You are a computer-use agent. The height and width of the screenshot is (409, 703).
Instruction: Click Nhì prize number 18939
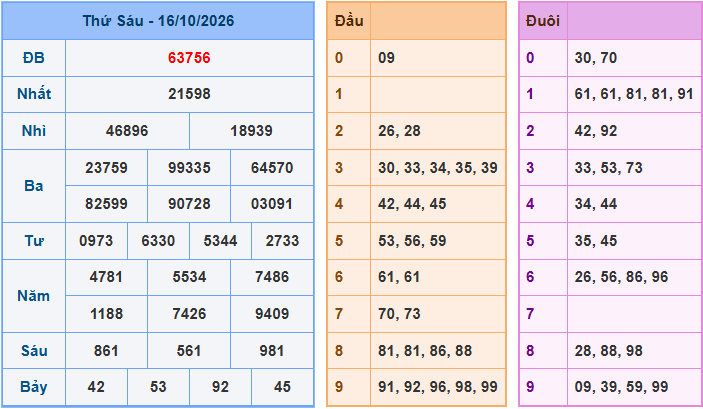pos(251,131)
